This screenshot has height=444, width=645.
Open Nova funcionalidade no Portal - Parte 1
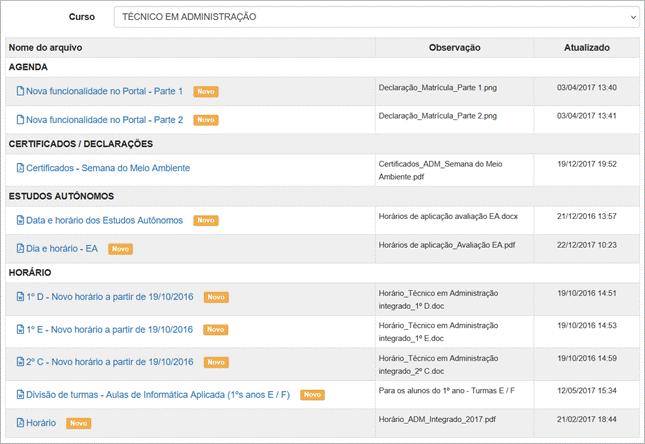[104, 91]
